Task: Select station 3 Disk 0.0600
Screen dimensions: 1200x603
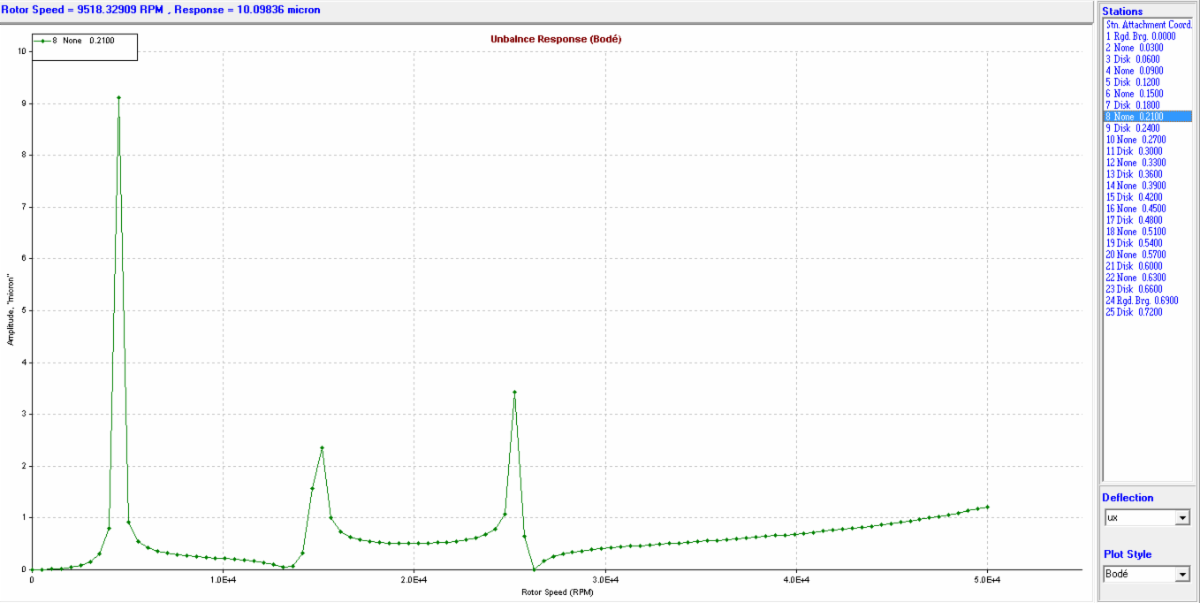Action: click(1134, 59)
